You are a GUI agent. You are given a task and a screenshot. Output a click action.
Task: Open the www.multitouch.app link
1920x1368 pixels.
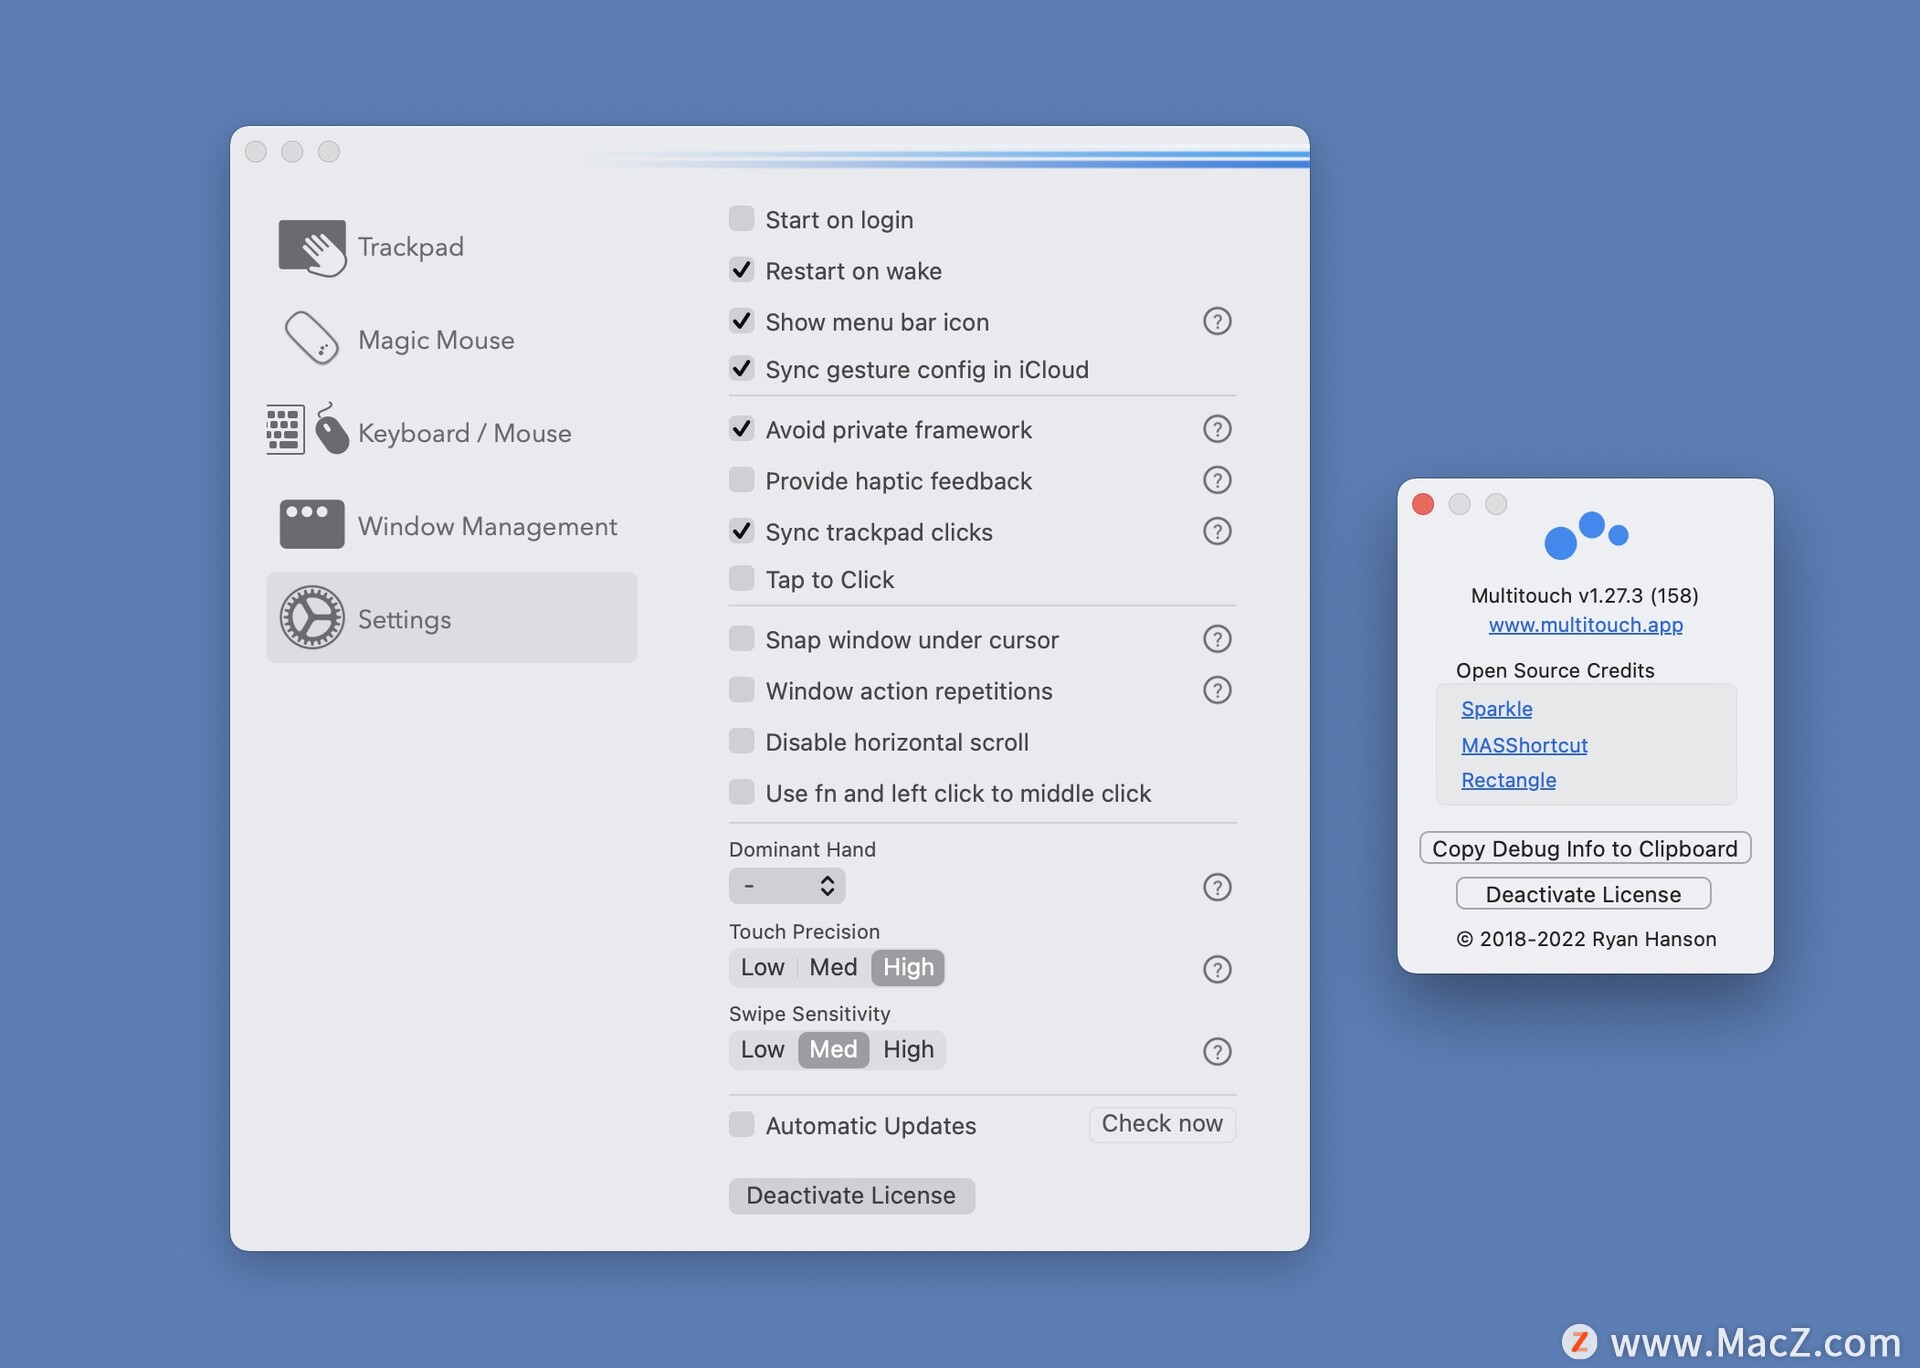[x=1585, y=625]
